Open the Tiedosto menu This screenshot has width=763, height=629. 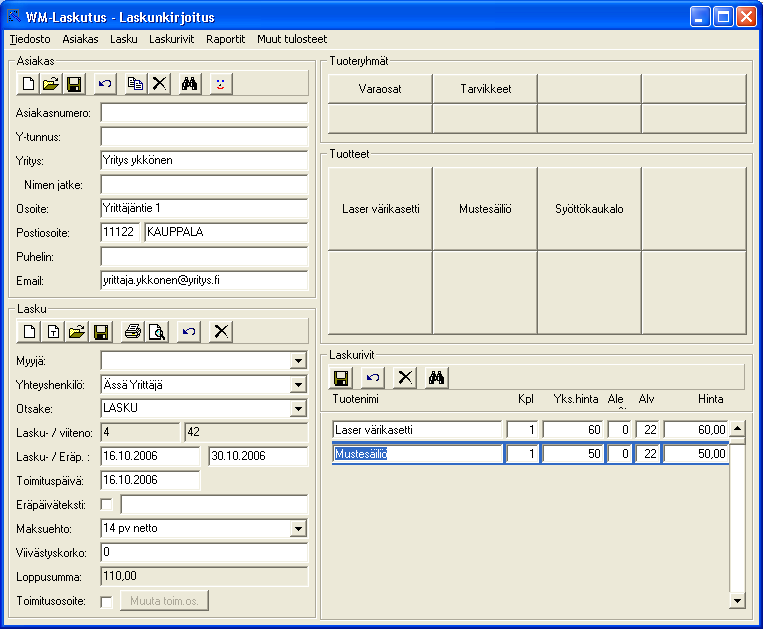tap(30, 39)
